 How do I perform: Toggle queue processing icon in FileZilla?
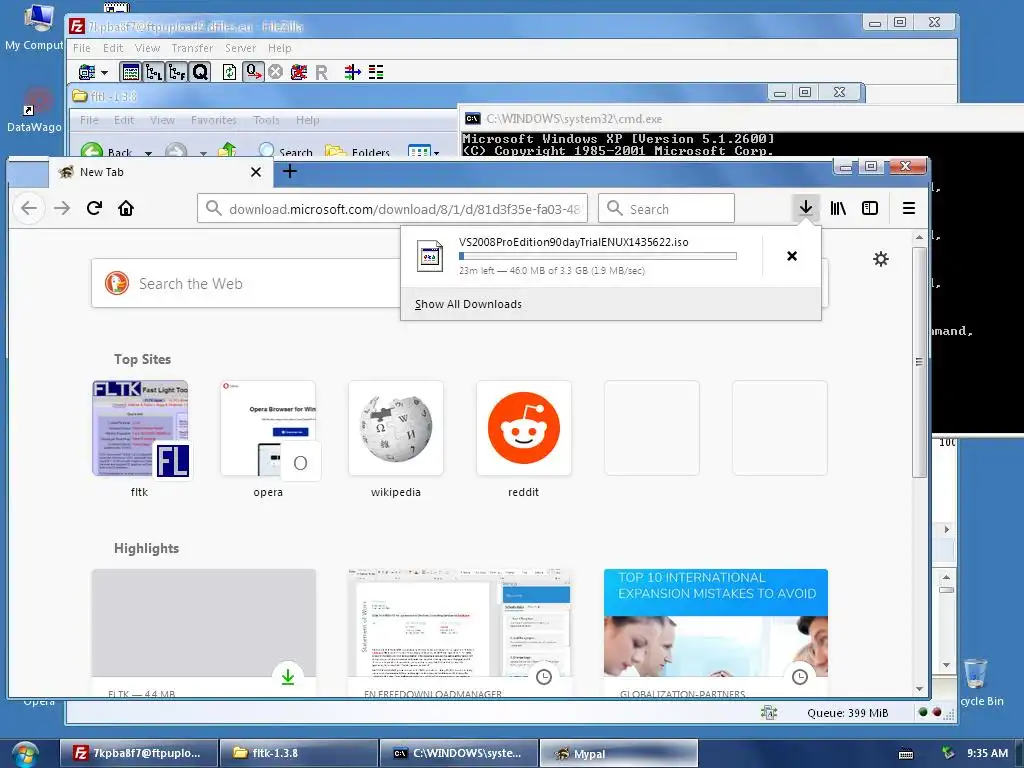click(253, 72)
